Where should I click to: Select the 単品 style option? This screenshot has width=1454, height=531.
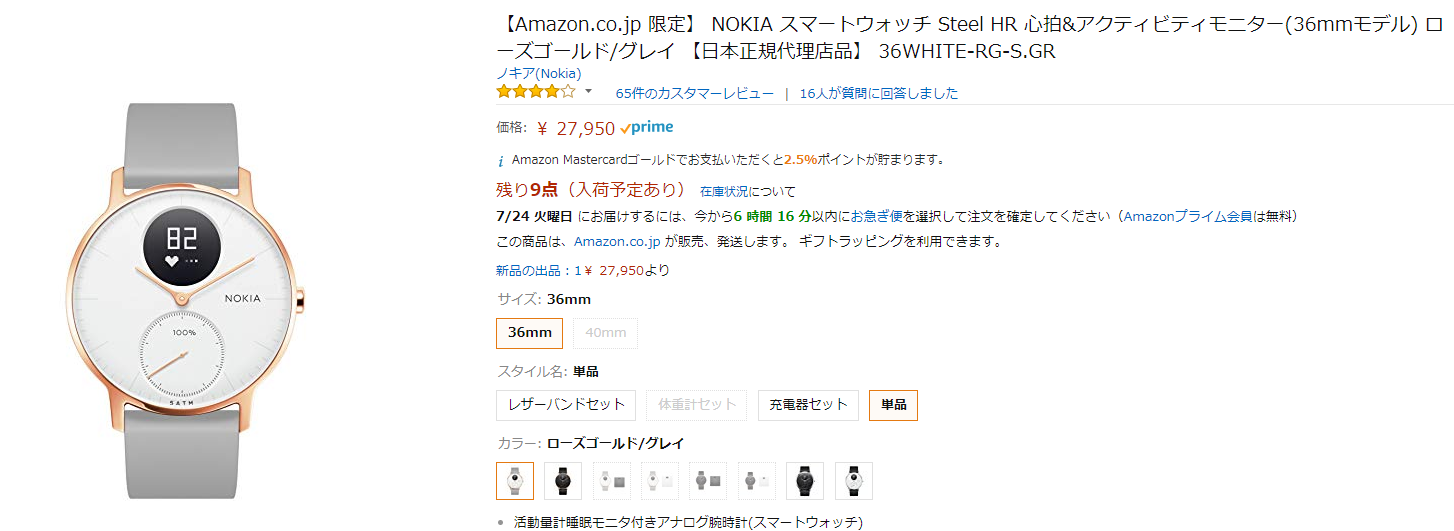893,405
